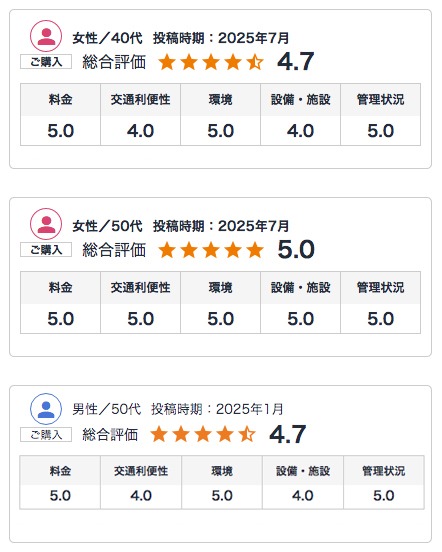The height and width of the screenshot is (552, 442).
Task: Click the half star in the male reviewer's rating
Action: coord(247,434)
